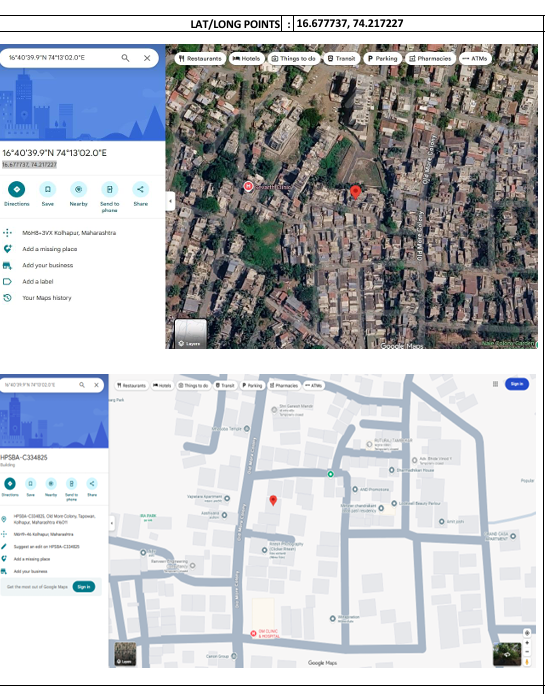
Task: Click the Add a missing place link in the upper panel
Action: tap(50, 249)
